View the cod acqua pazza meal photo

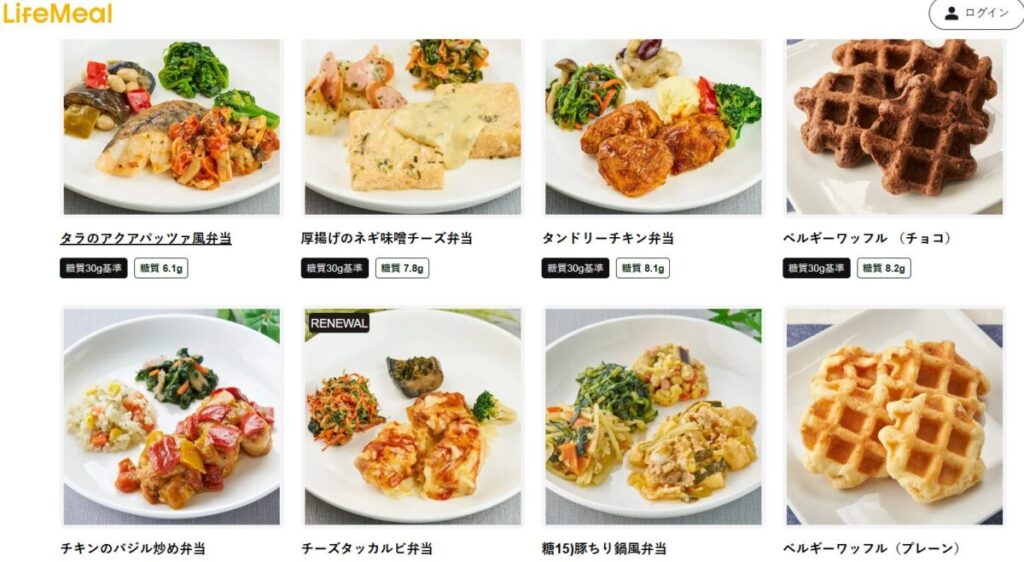point(172,127)
